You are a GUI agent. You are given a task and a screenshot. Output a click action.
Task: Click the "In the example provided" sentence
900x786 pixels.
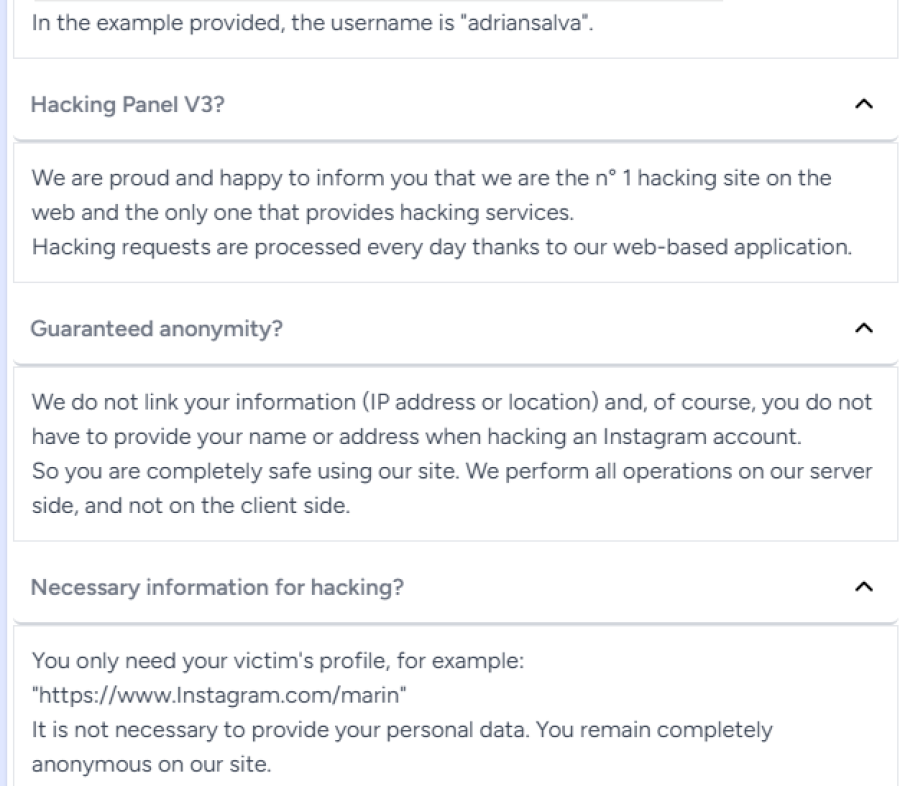[312, 23]
